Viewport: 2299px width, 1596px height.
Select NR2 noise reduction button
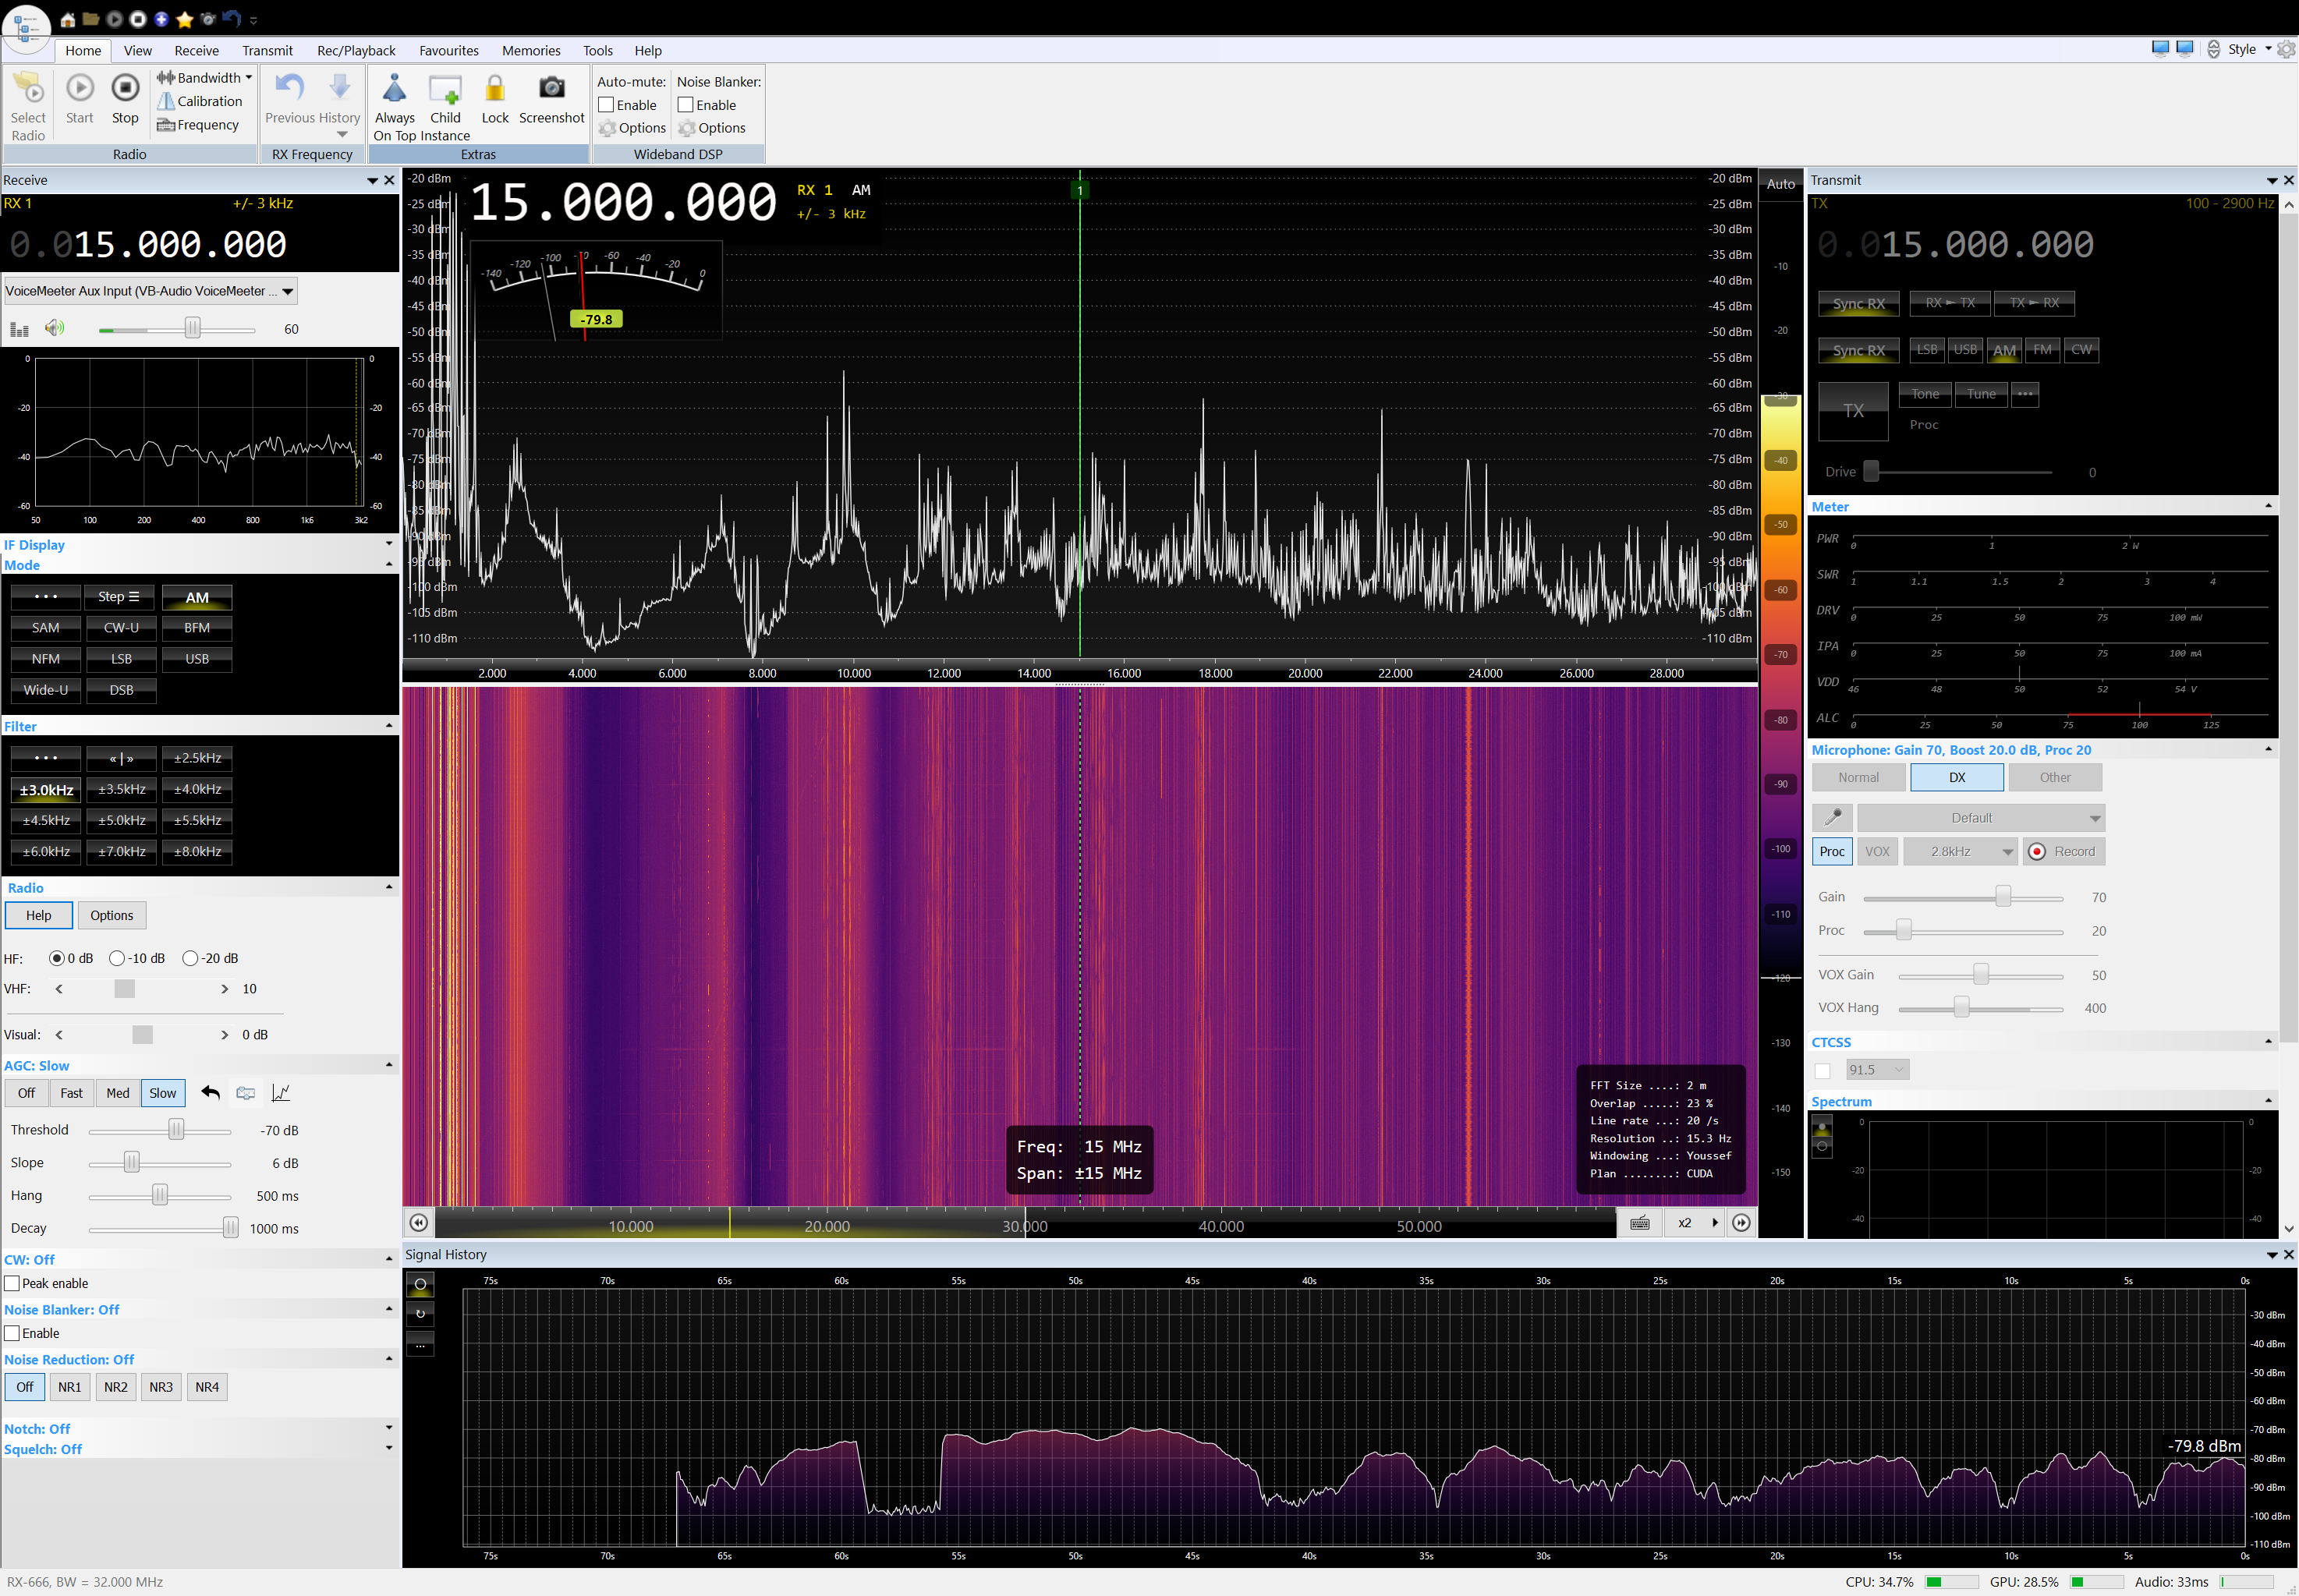(116, 1387)
